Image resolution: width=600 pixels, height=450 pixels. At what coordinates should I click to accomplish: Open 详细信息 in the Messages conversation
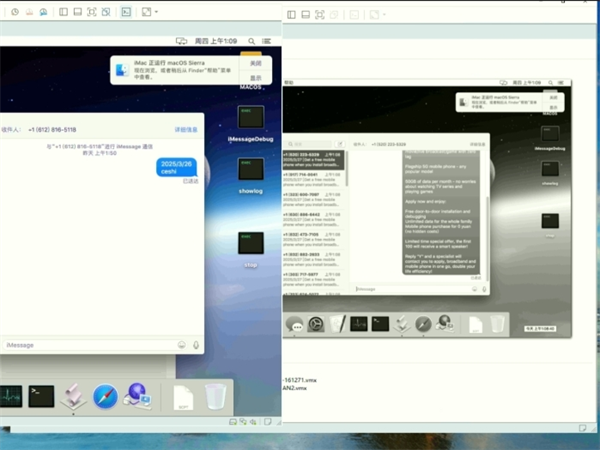coord(186,130)
